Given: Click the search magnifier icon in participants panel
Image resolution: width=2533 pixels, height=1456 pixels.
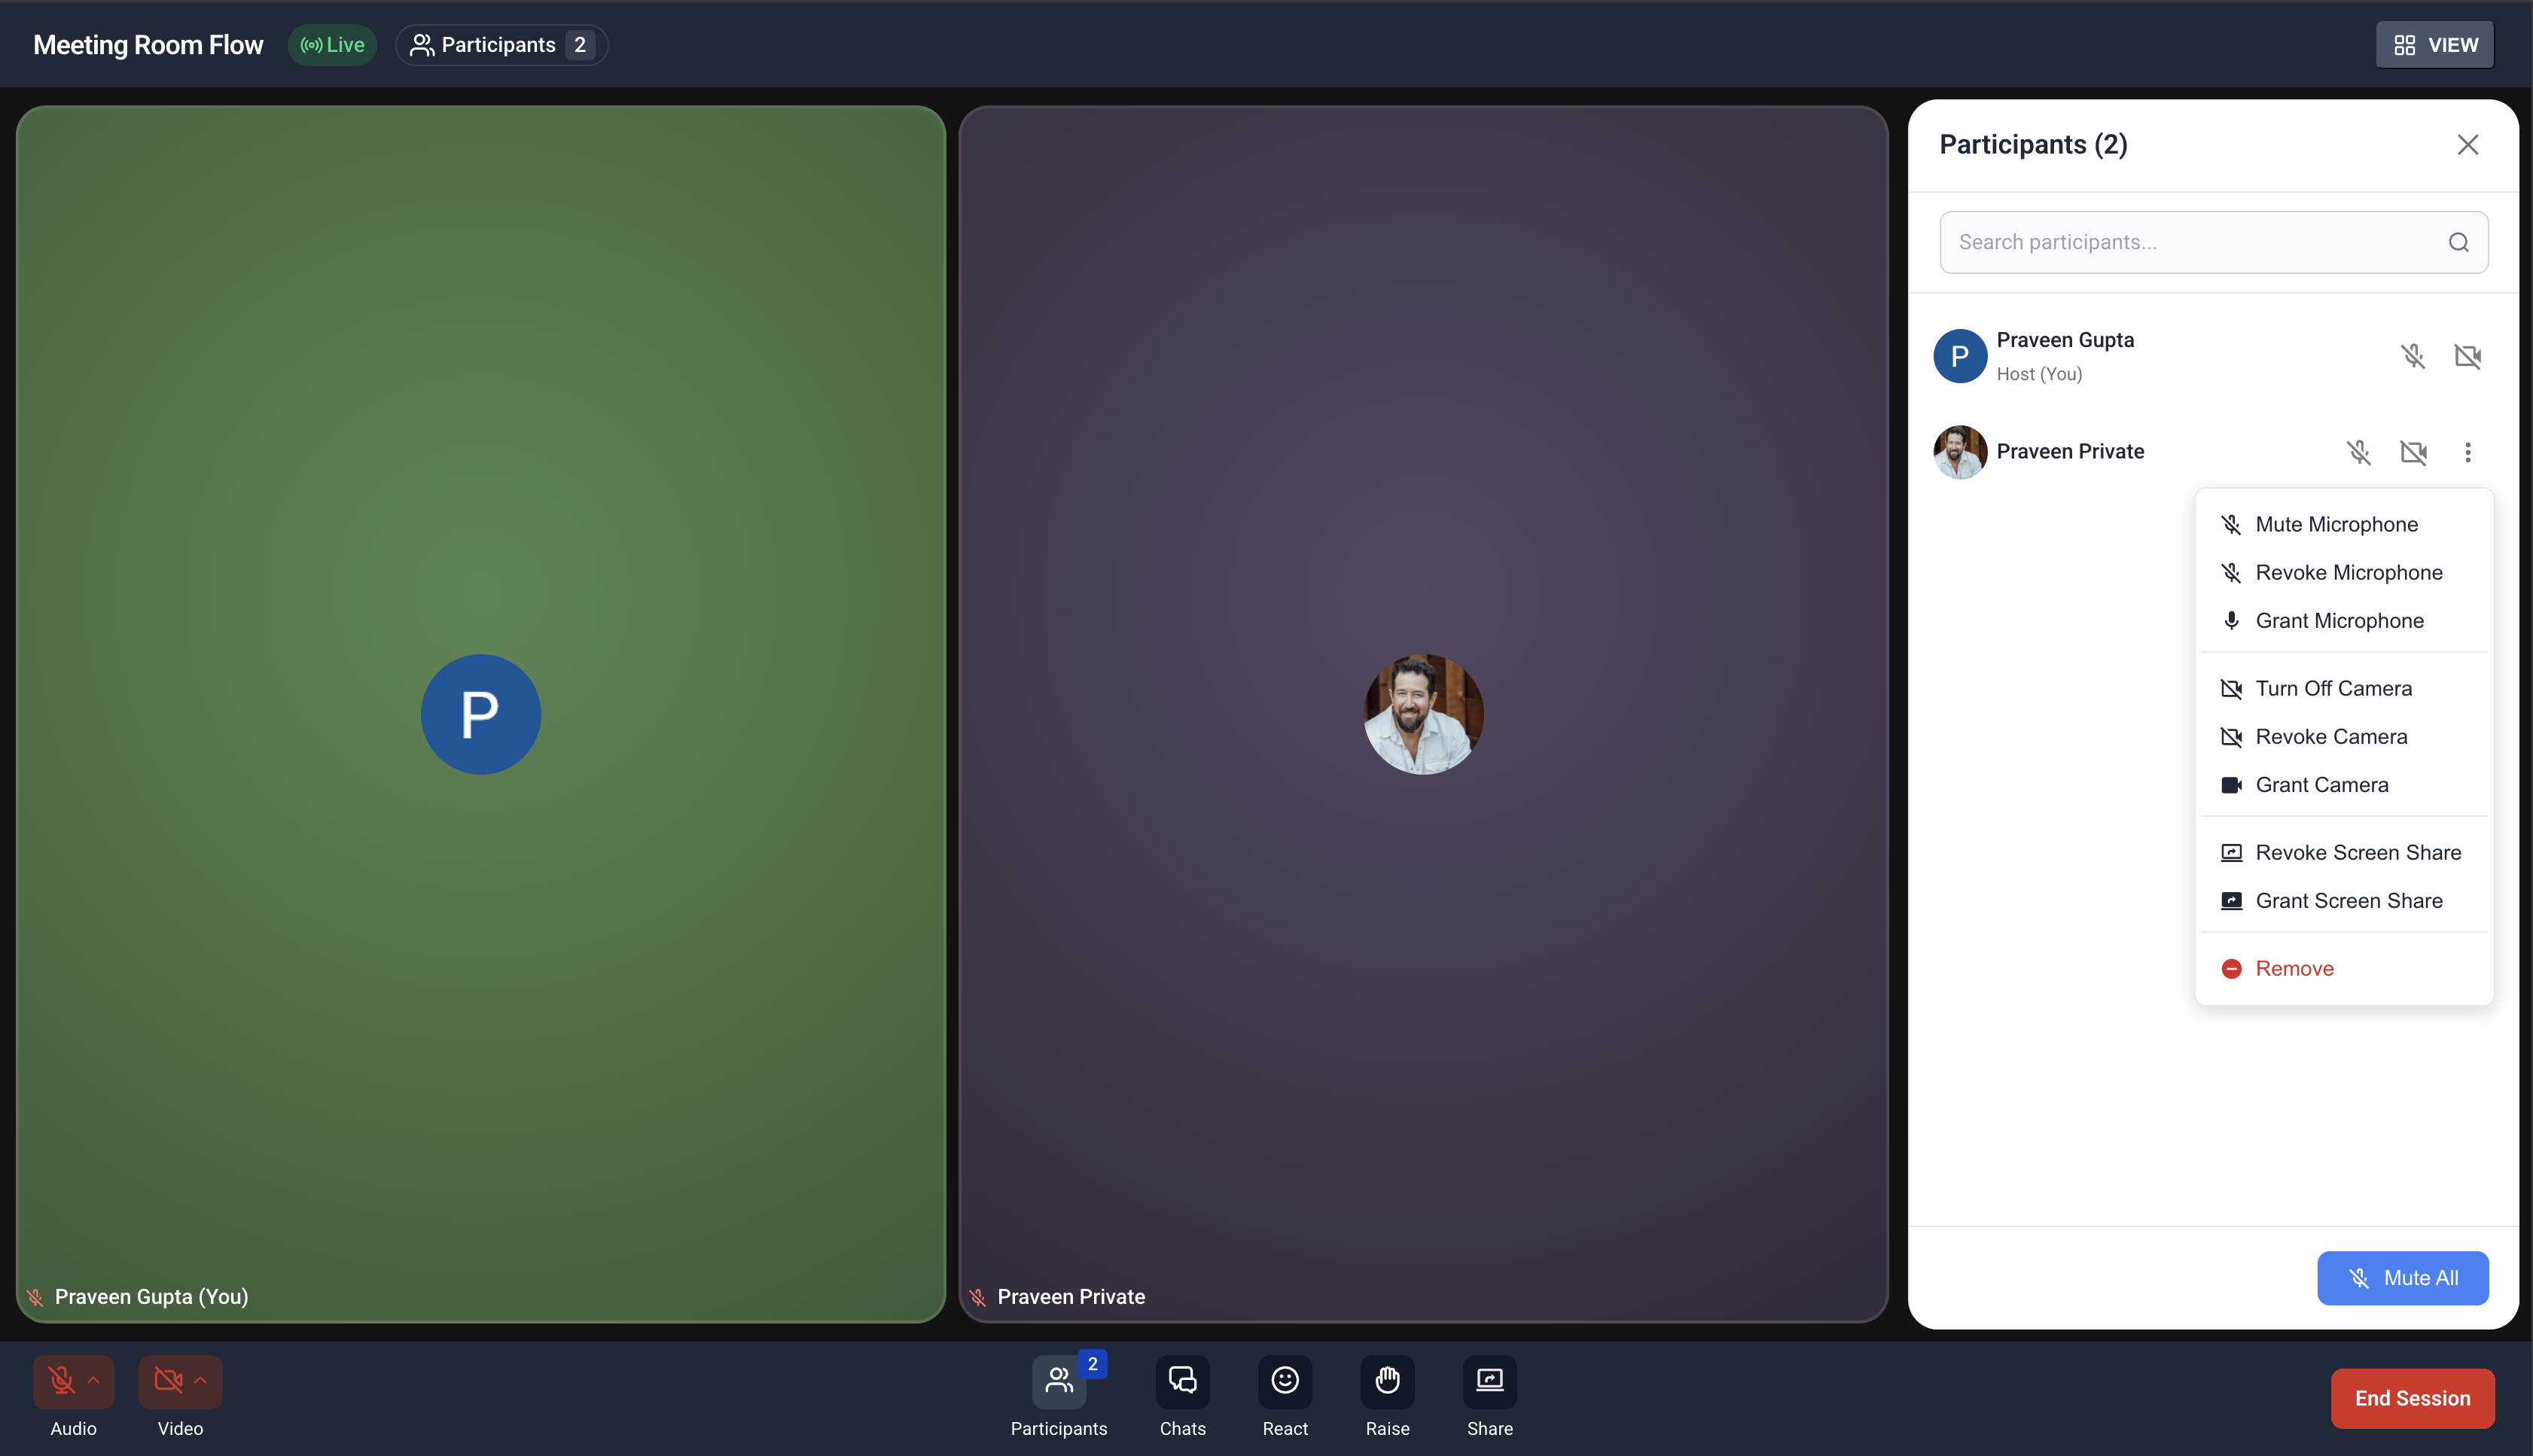Looking at the screenshot, I should (x=2458, y=242).
